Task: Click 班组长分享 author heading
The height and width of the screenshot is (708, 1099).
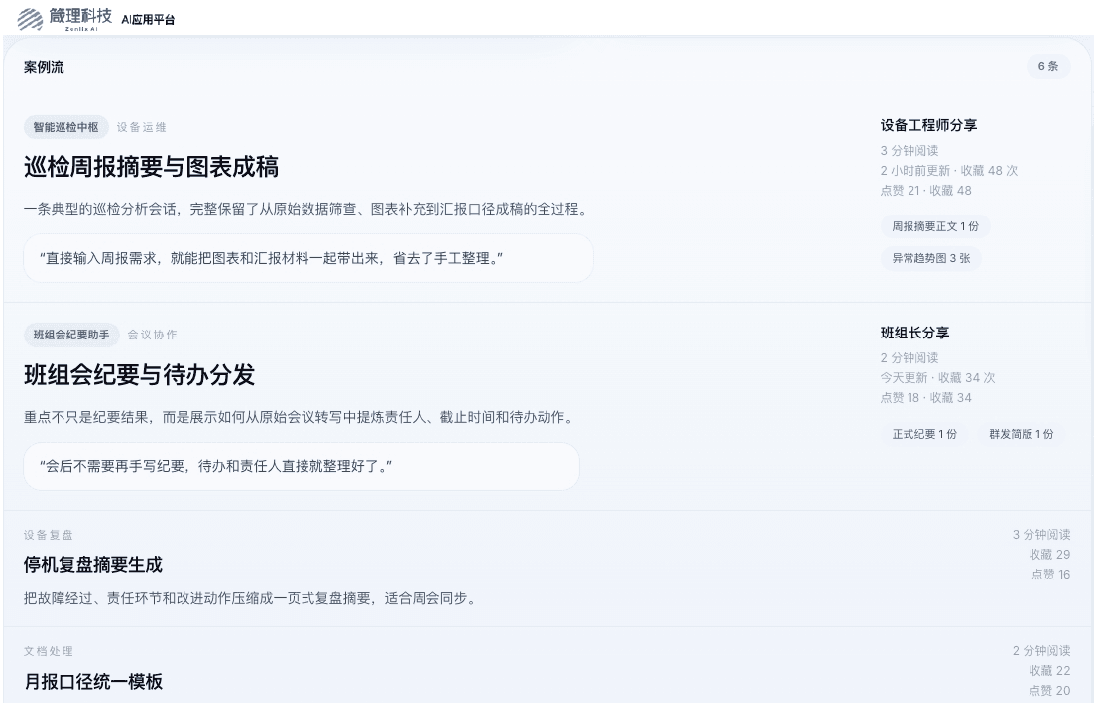Action: point(915,332)
